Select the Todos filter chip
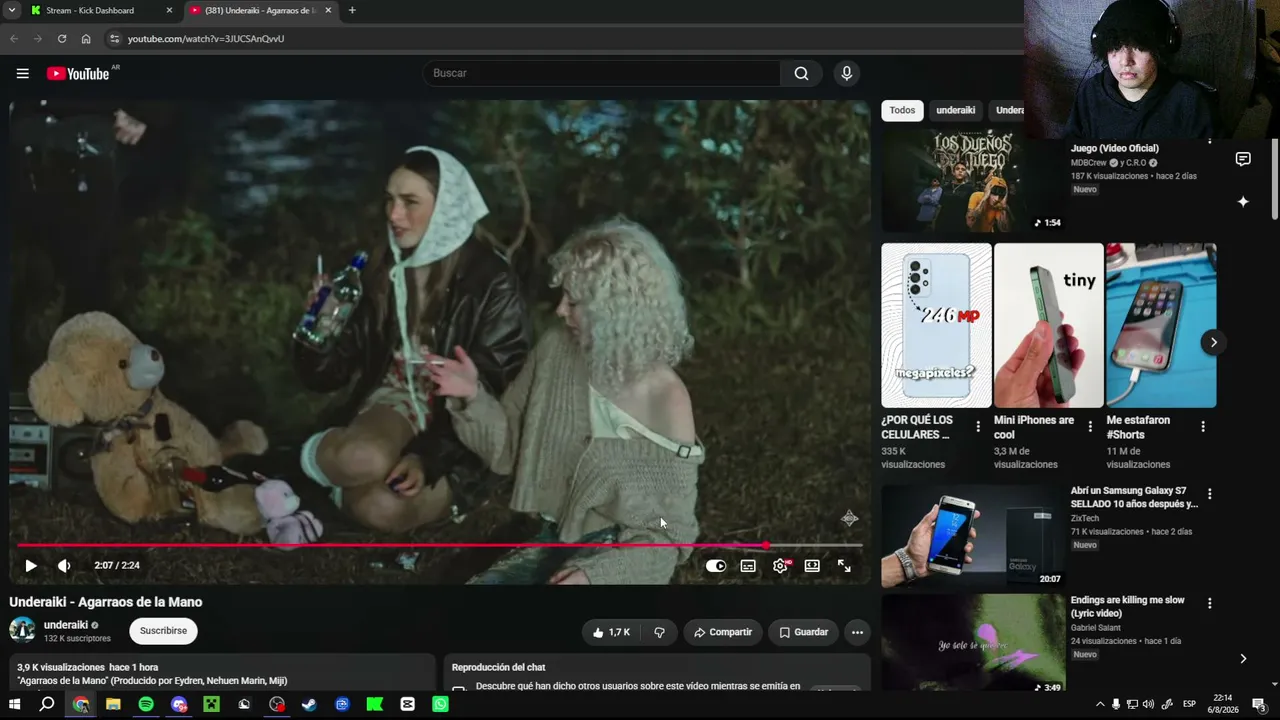1280x720 pixels. coord(902,110)
